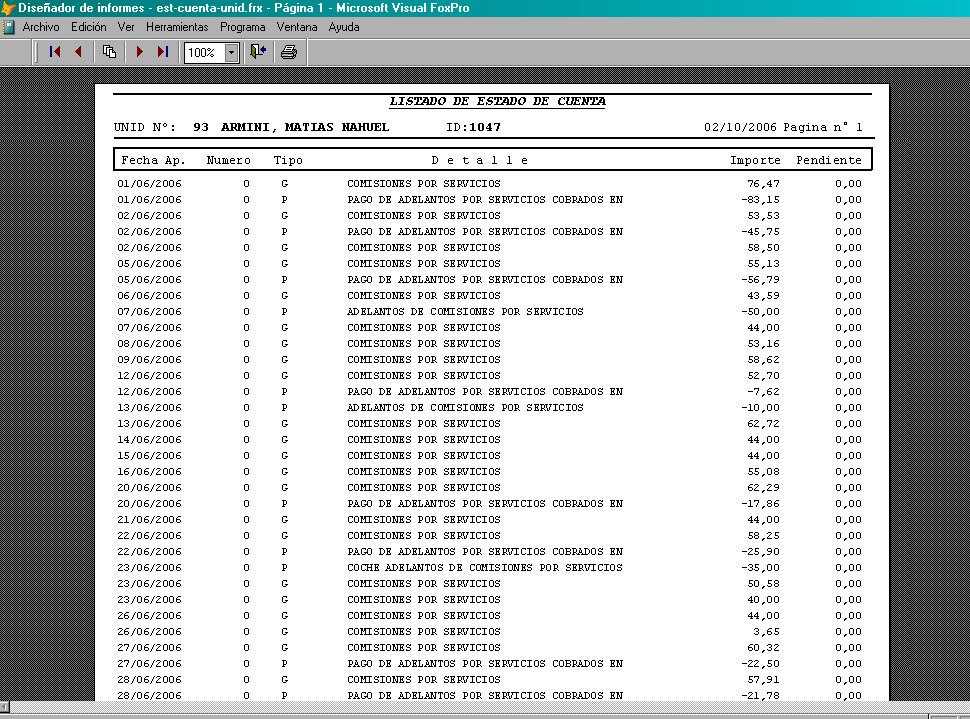Open the Ayuda menu
This screenshot has width=970, height=719.
[x=344, y=27]
